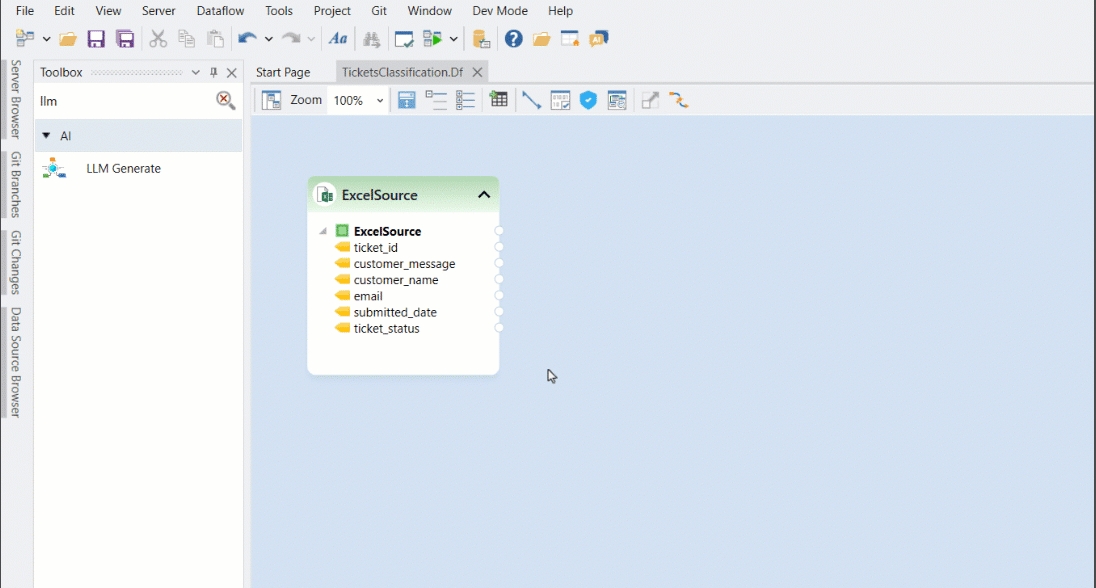Click the diagonal link line tool icon
The image size is (1096, 588).
coord(531,100)
